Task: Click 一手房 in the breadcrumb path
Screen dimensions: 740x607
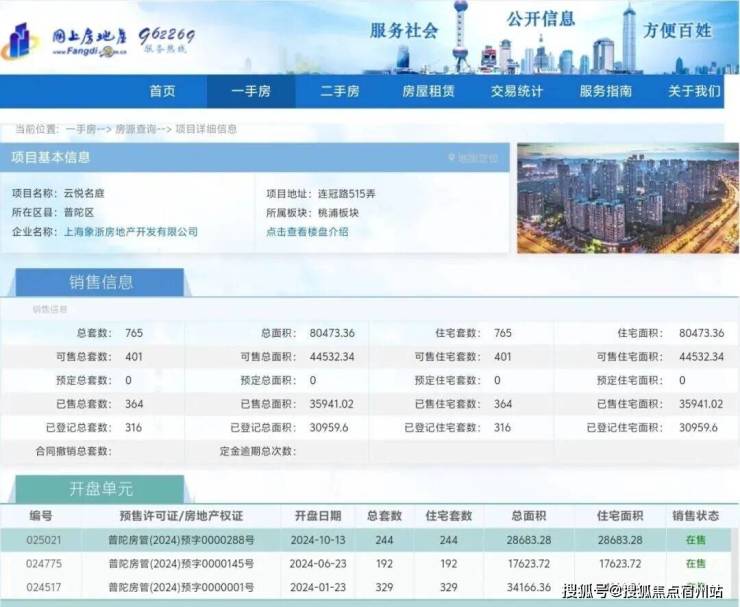Action: click(x=81, y=129)
